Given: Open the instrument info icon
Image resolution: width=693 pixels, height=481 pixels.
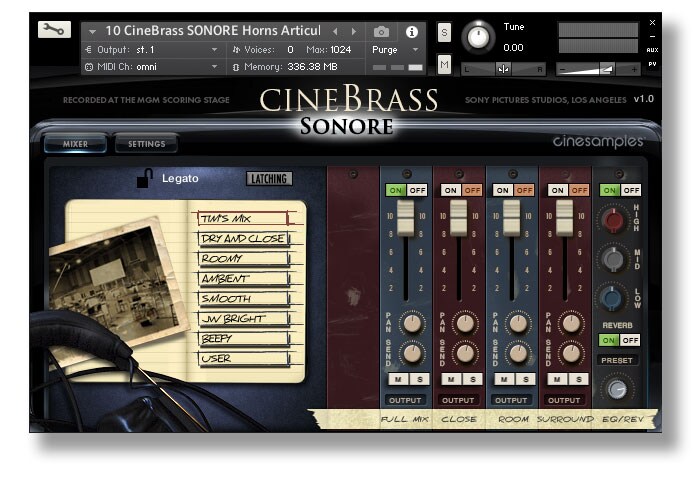Looking at the screenshot, I should 411,32.
